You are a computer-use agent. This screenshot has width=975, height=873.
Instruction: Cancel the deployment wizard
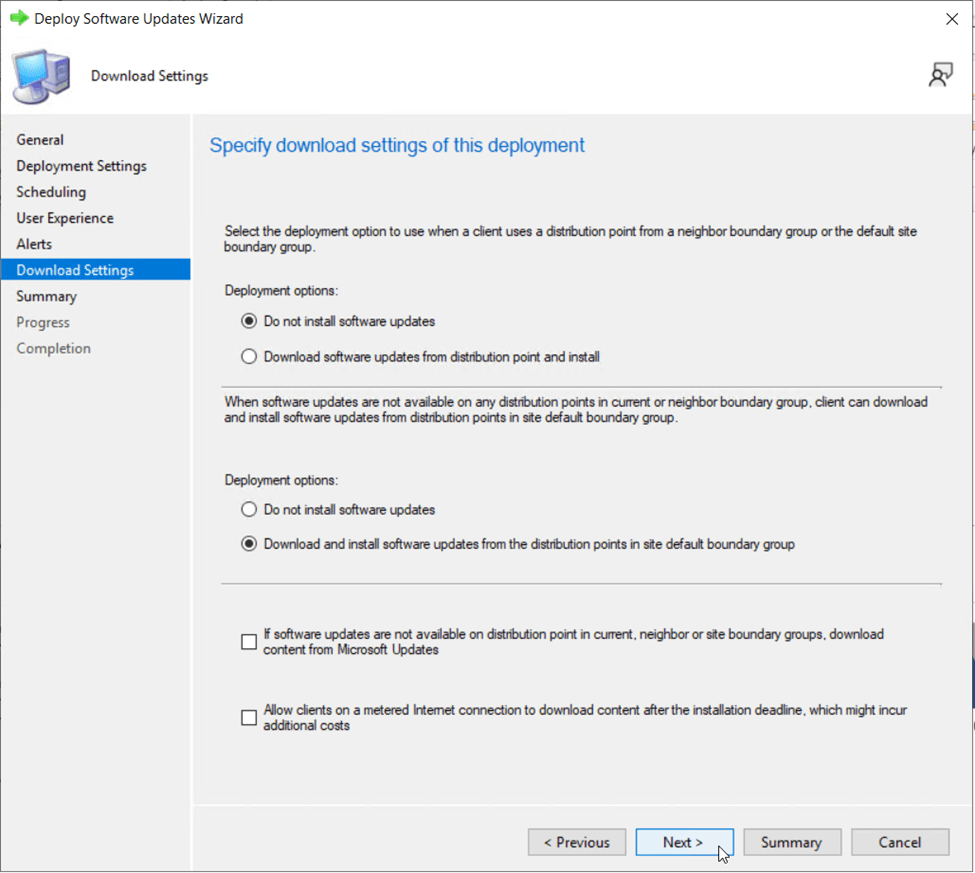coord(899,842)
